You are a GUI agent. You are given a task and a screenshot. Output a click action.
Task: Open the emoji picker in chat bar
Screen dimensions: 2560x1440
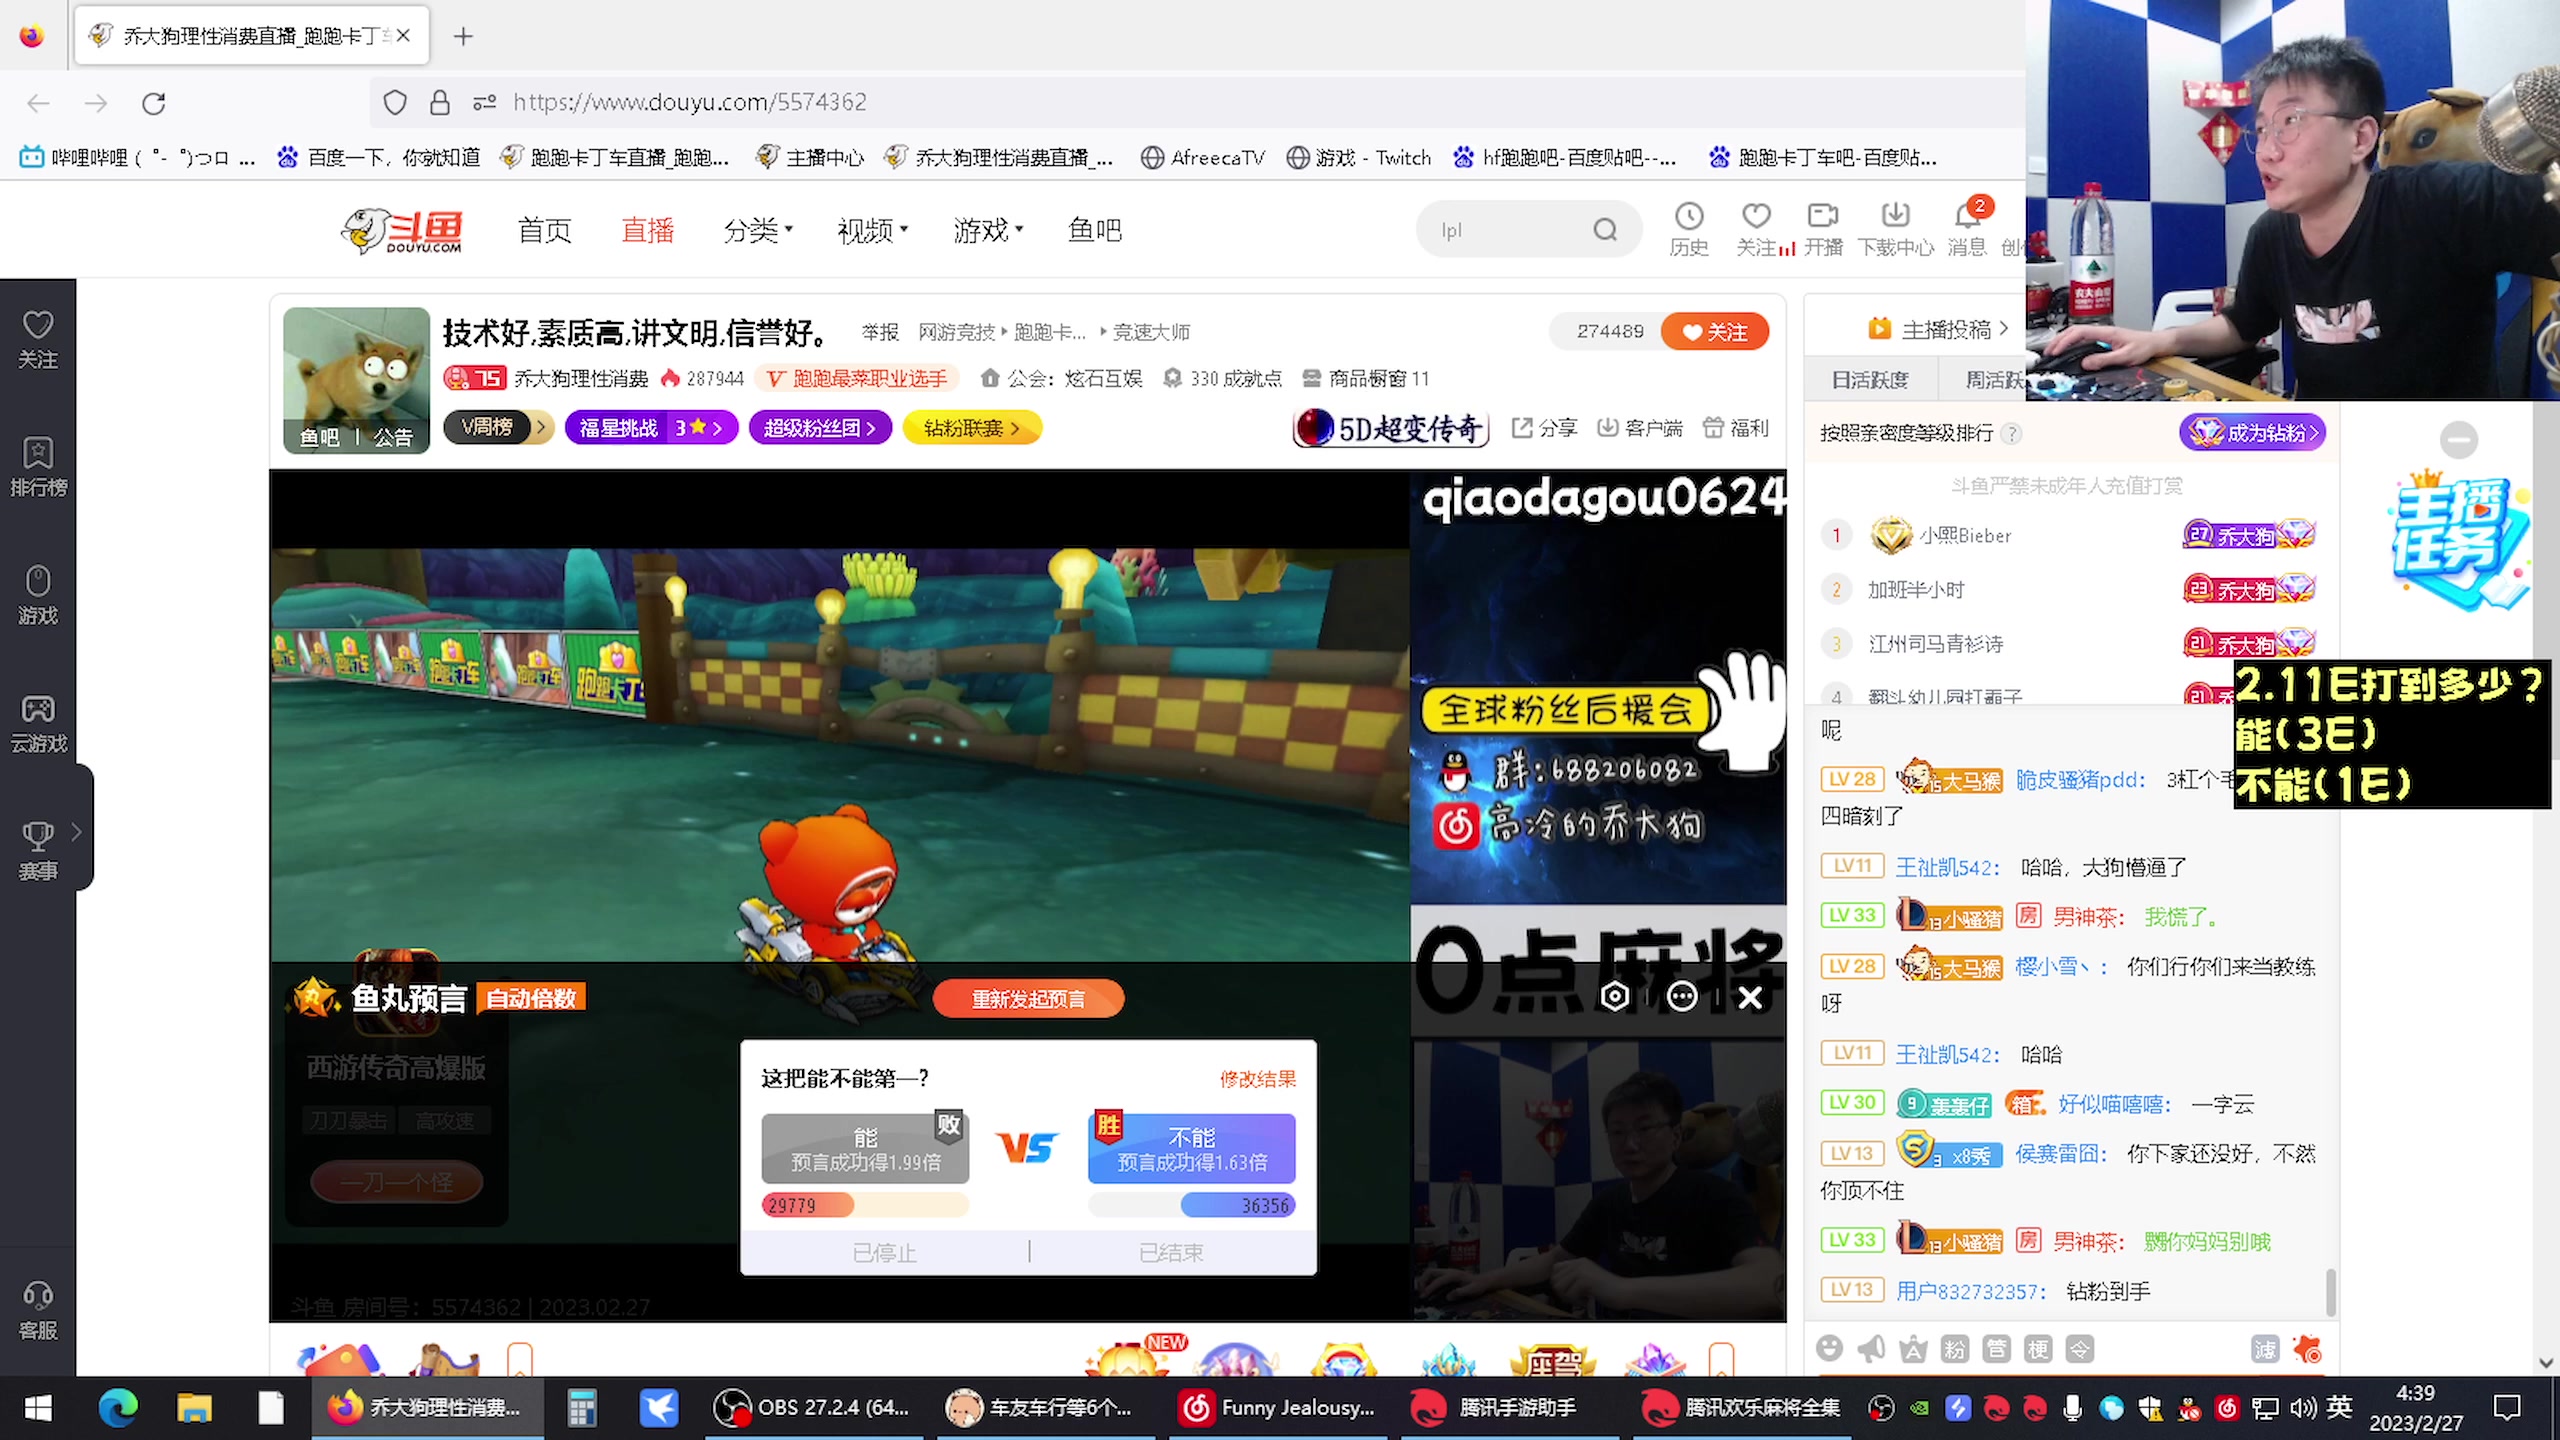[x=1829, y=1349]
